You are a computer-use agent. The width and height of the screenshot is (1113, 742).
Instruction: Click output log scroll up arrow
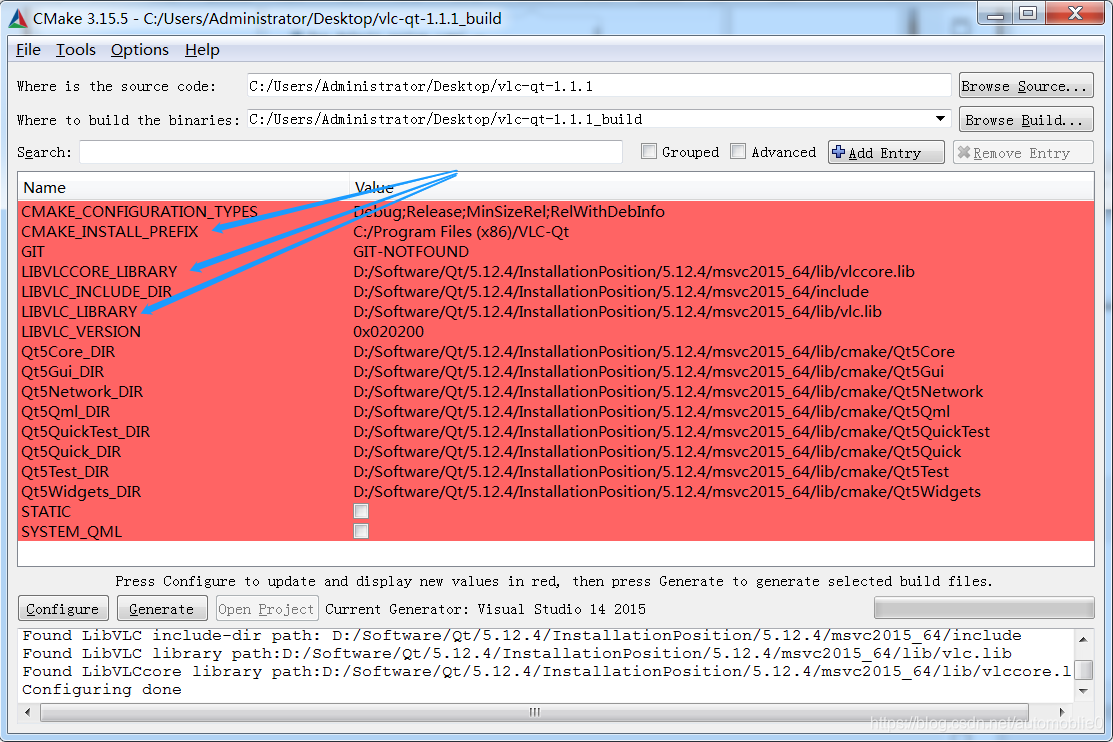(1083, 639)
